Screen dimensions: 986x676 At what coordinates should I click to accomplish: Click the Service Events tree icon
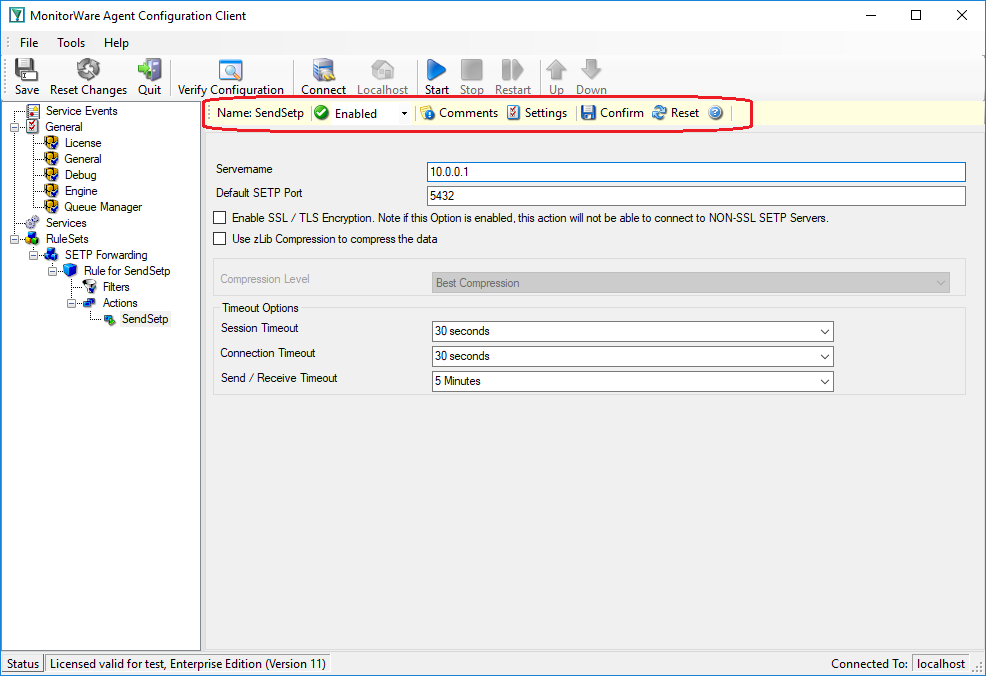33,111
